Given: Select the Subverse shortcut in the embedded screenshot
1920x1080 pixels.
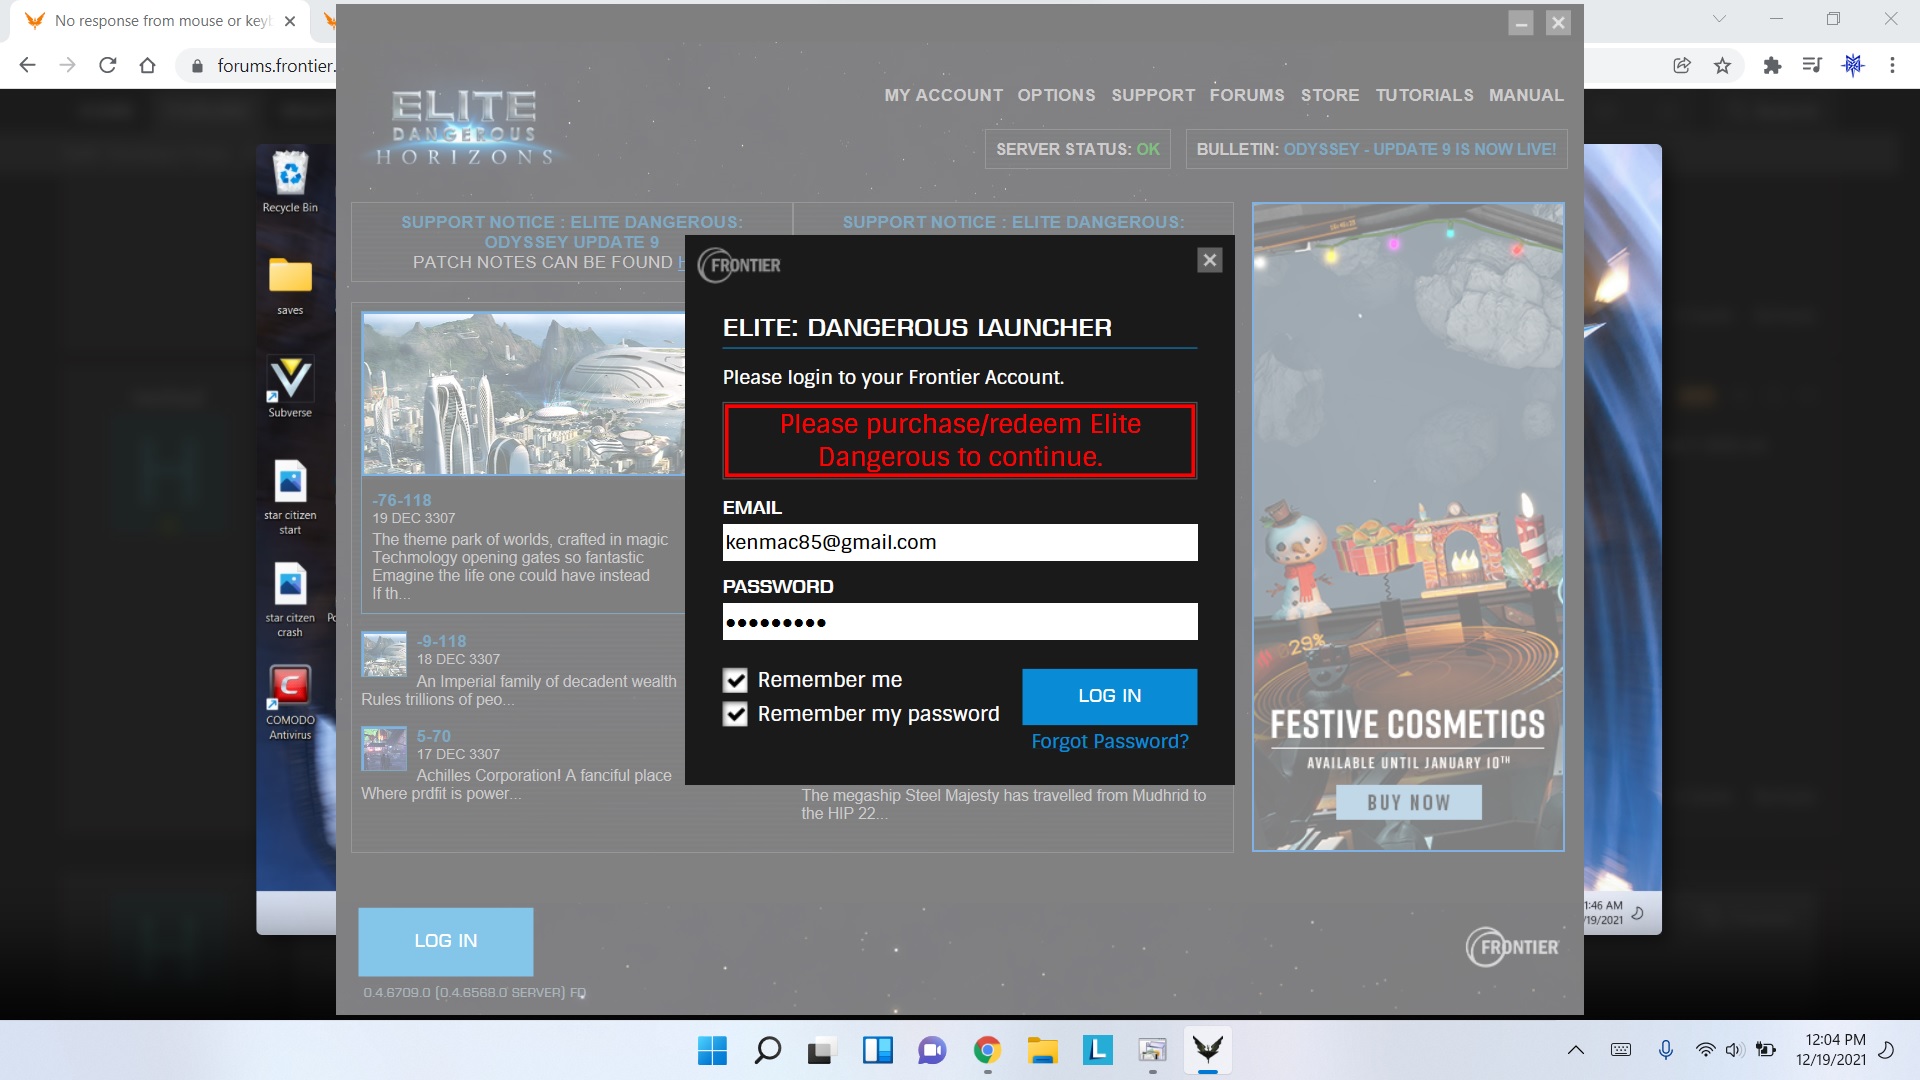Looking at the screenshot, I should pyautogui.click(x=290, y=387).
